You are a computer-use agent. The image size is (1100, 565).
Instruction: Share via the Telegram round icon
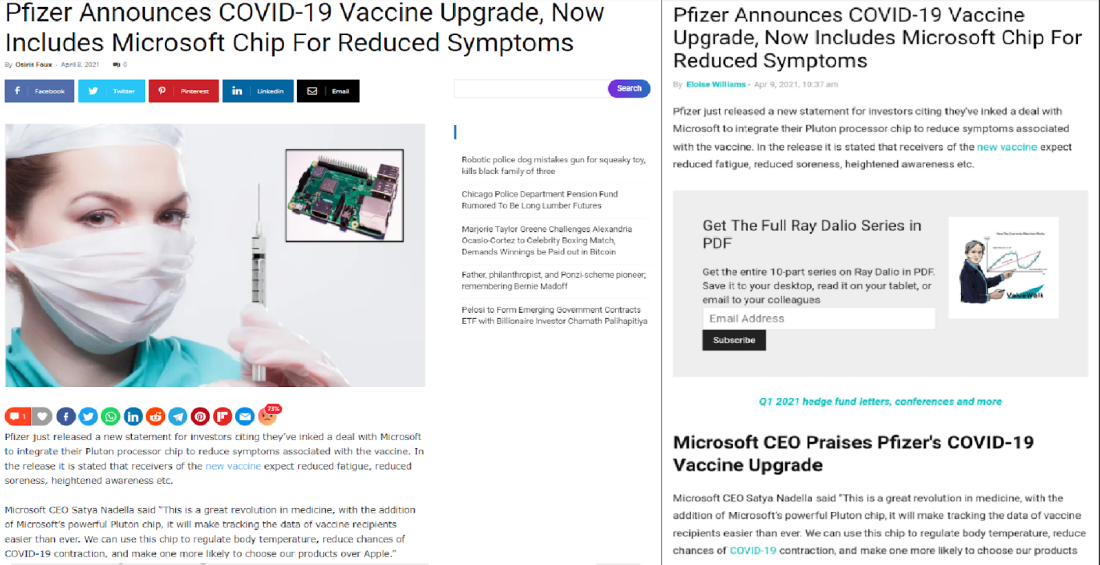point(177,416)
